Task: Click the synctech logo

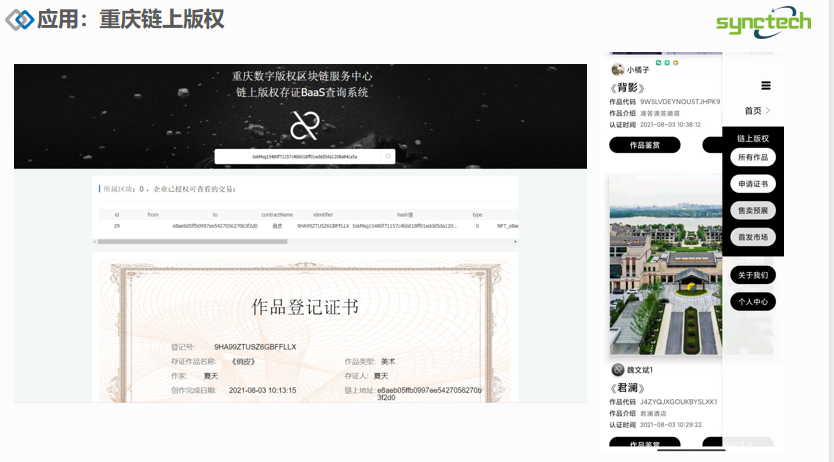Action: click(763, 22)
